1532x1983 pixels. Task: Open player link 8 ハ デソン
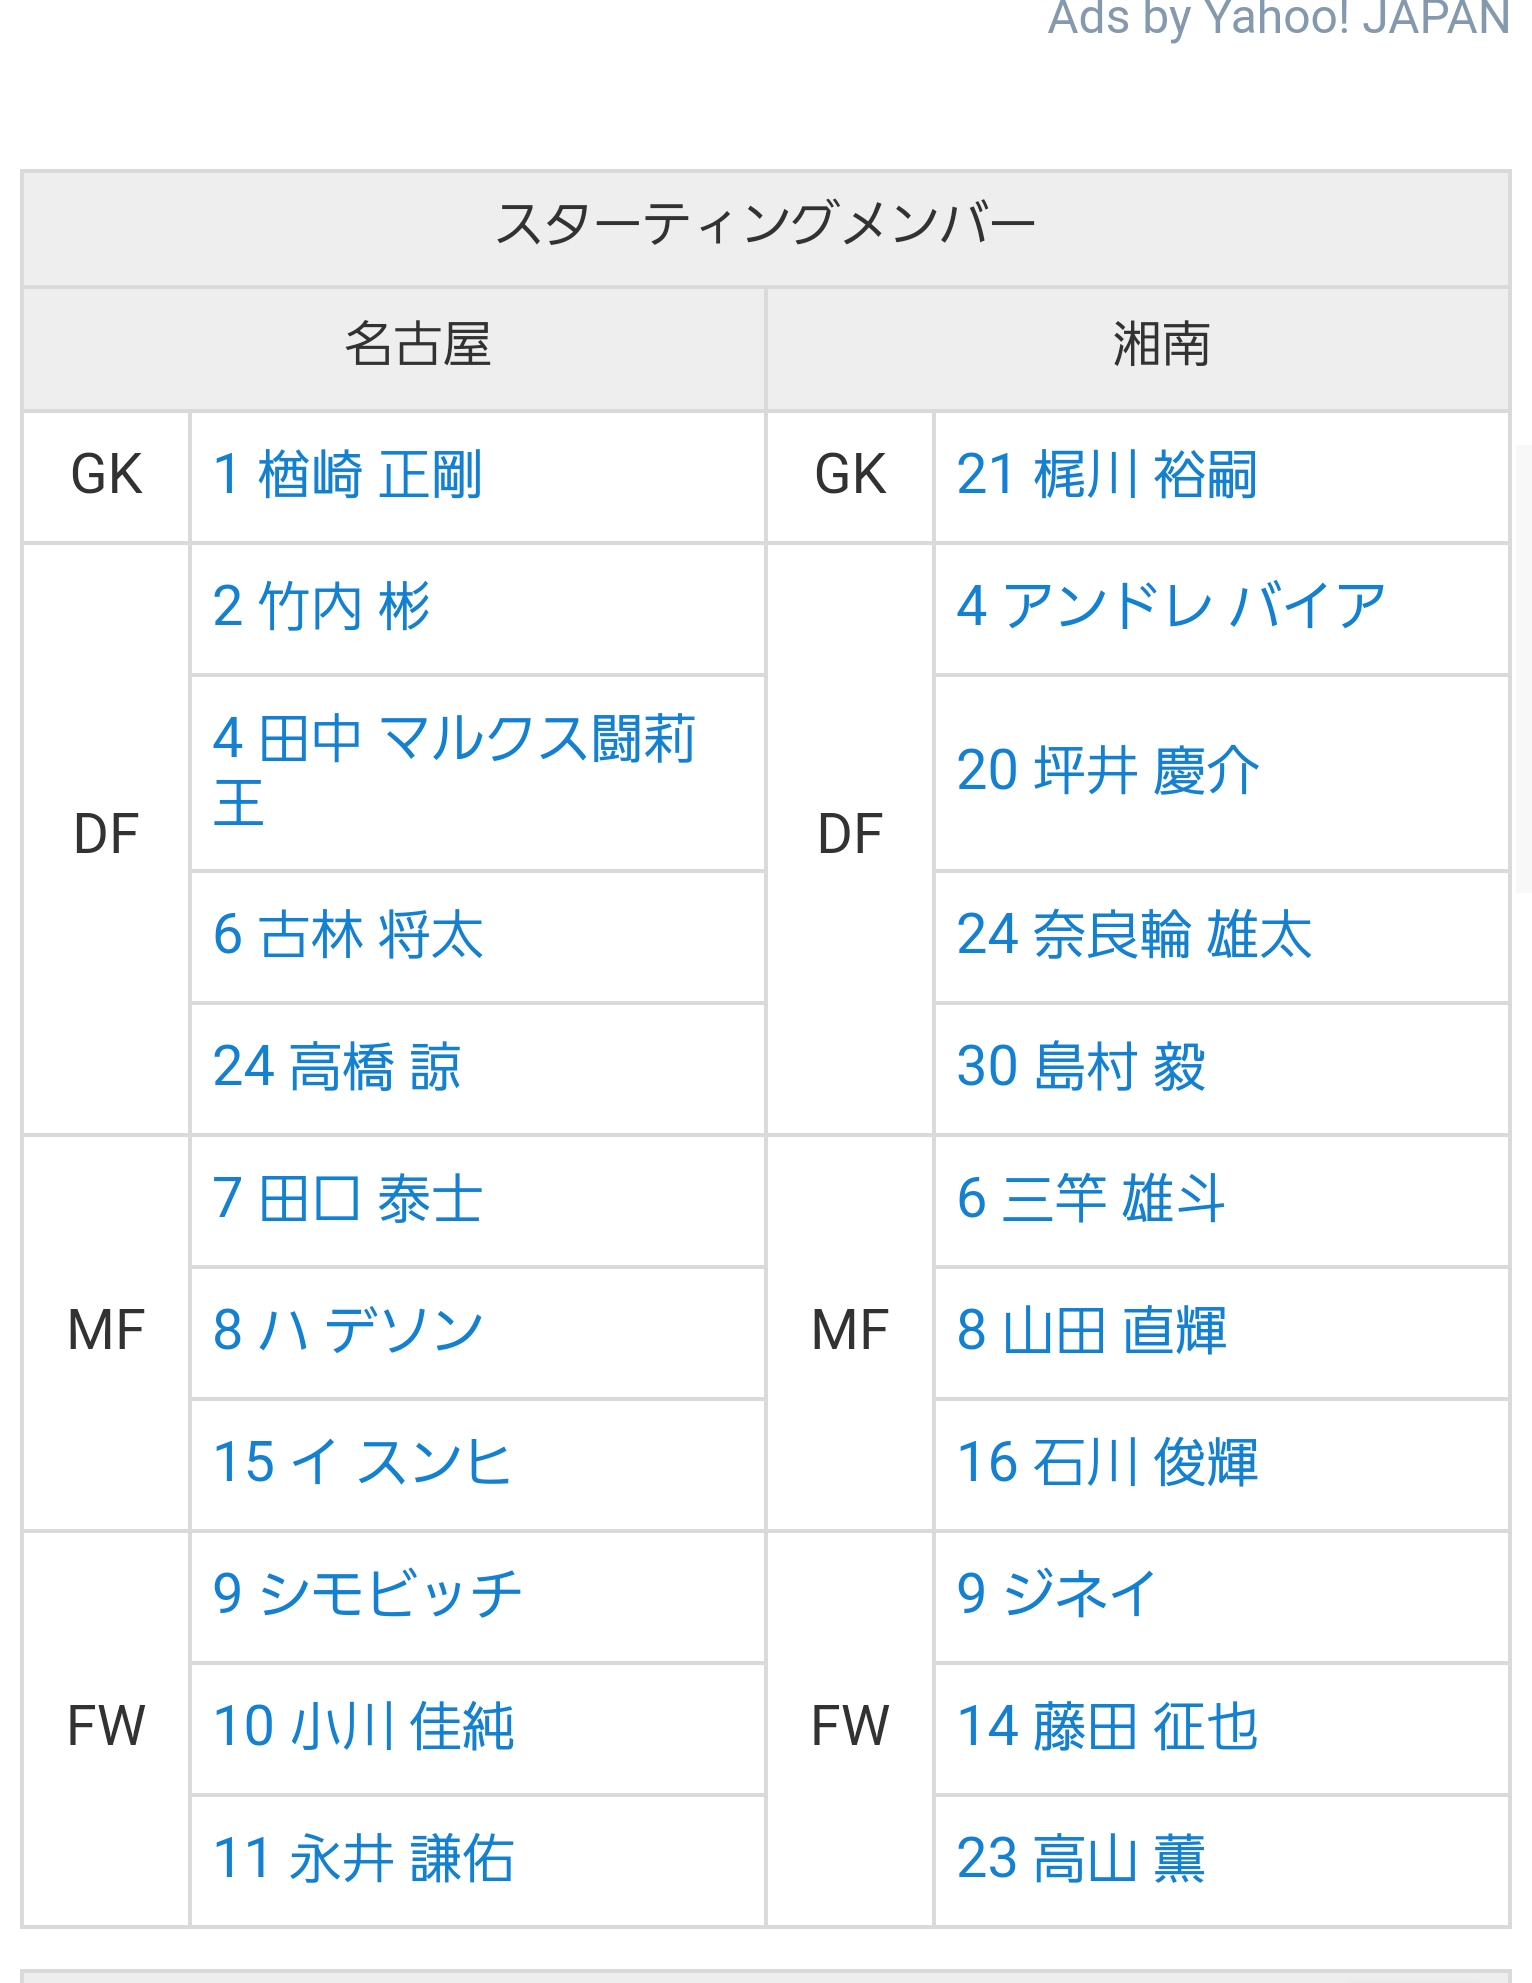coord(347,1331)
